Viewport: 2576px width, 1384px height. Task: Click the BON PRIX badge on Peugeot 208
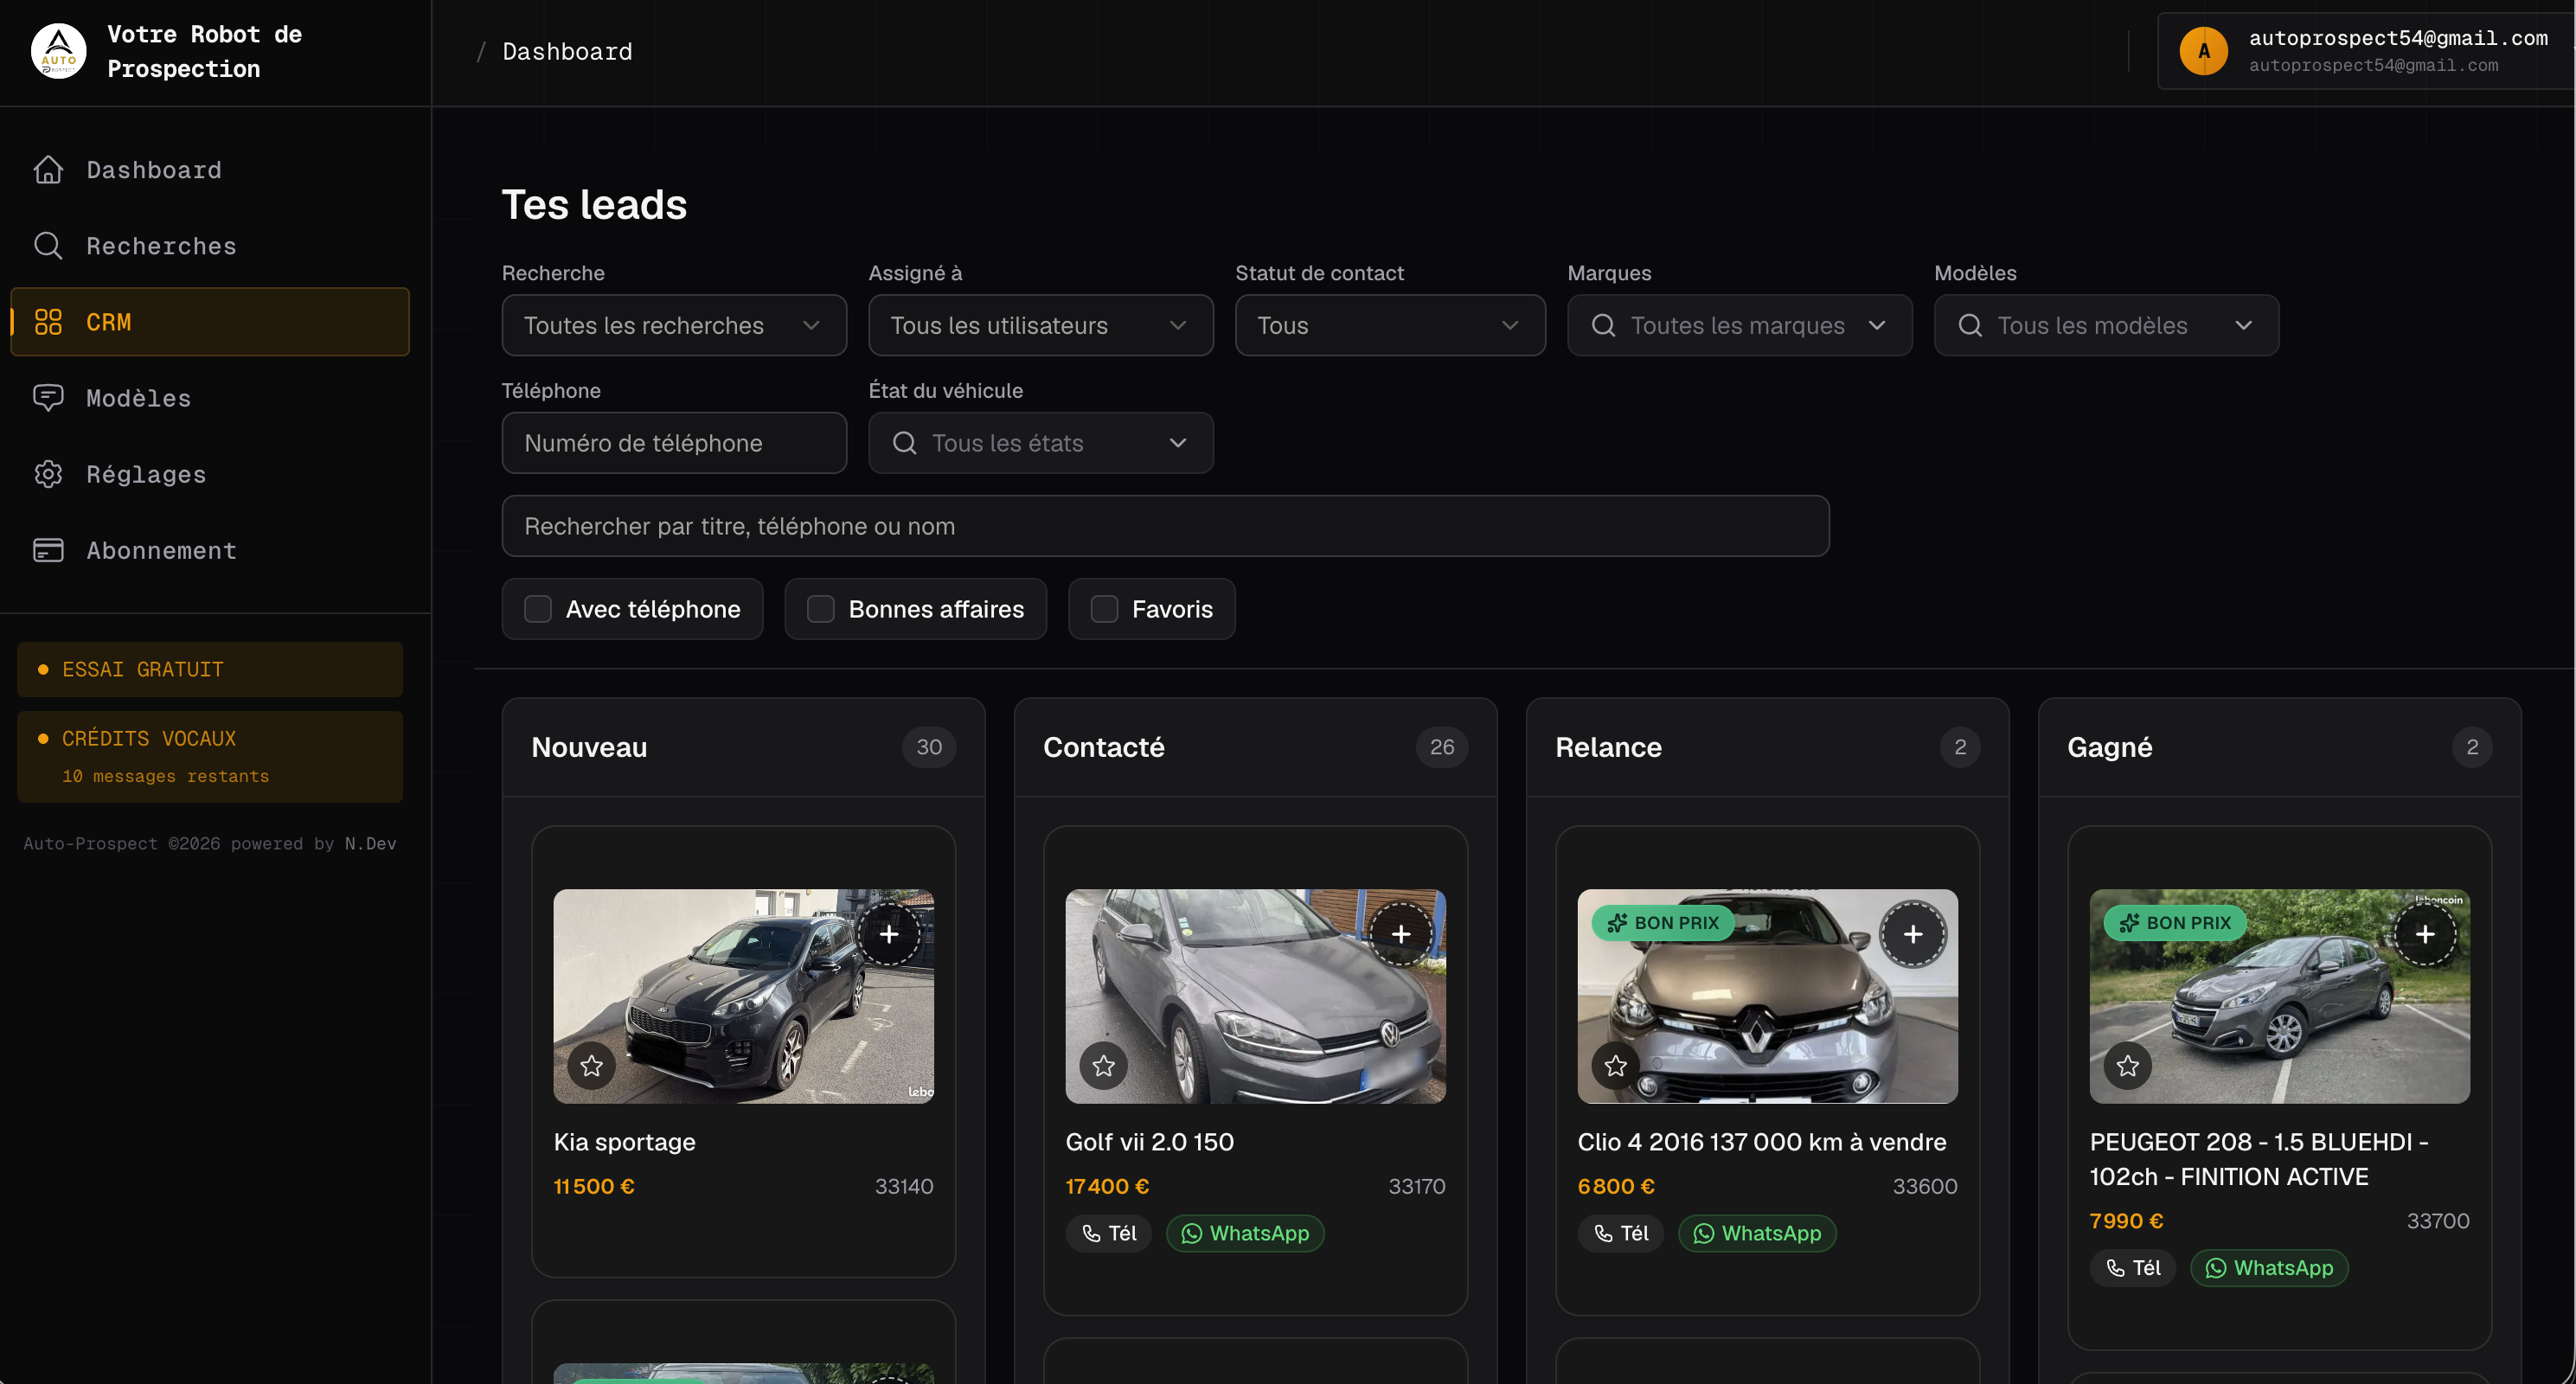(x=2175, y=923)
